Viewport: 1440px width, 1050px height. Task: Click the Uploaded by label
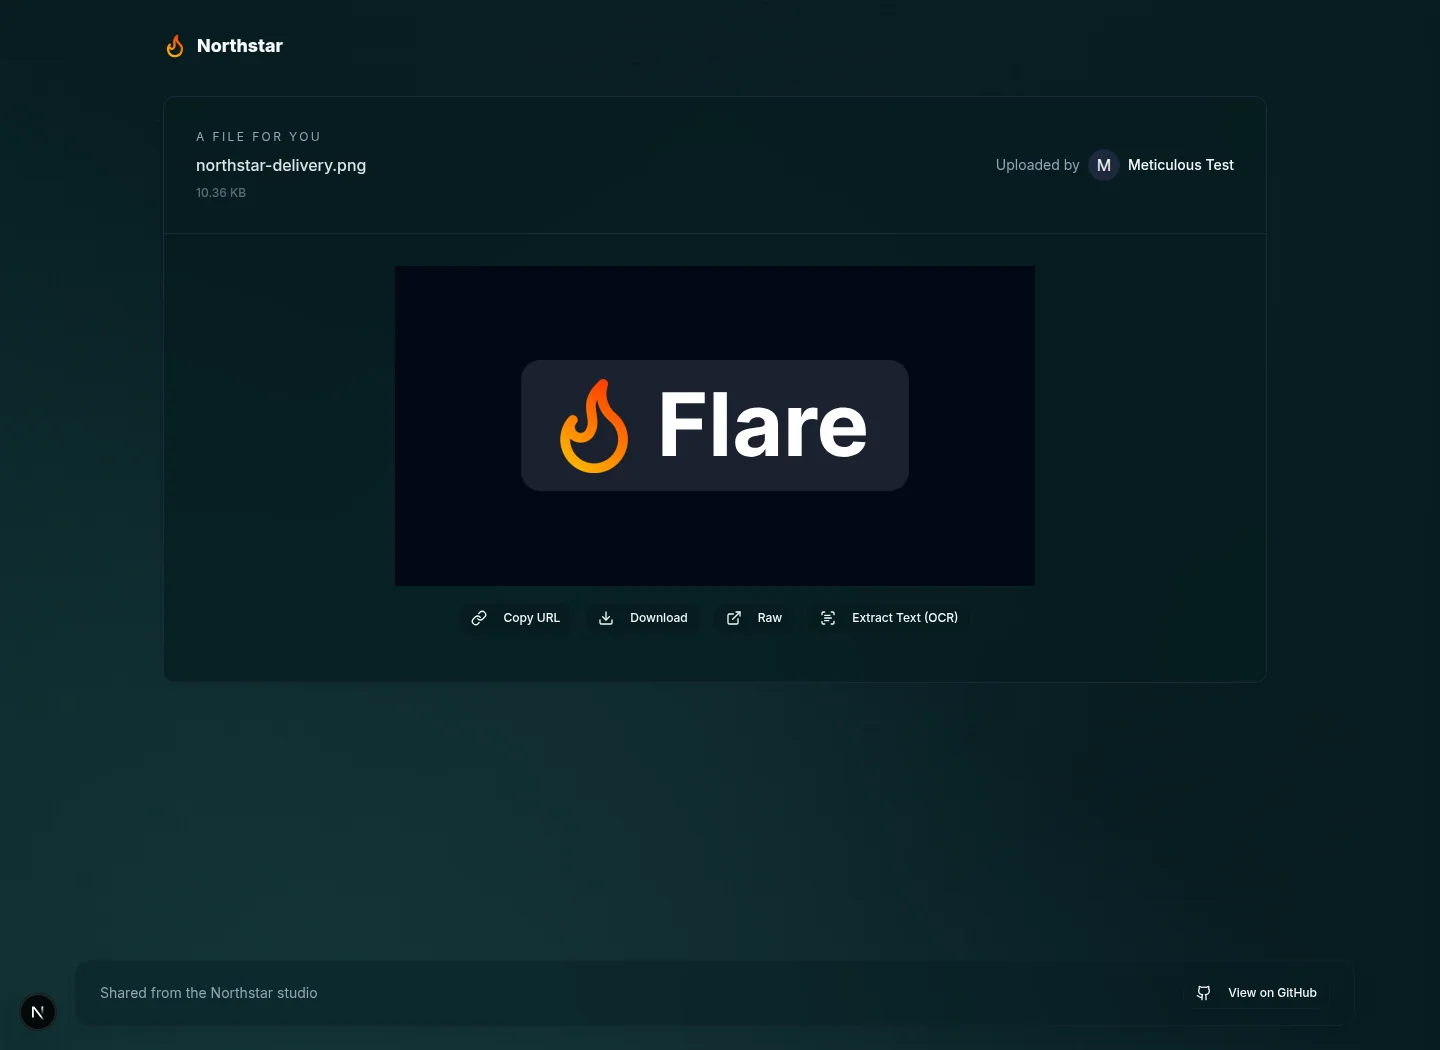(1038, 165)
